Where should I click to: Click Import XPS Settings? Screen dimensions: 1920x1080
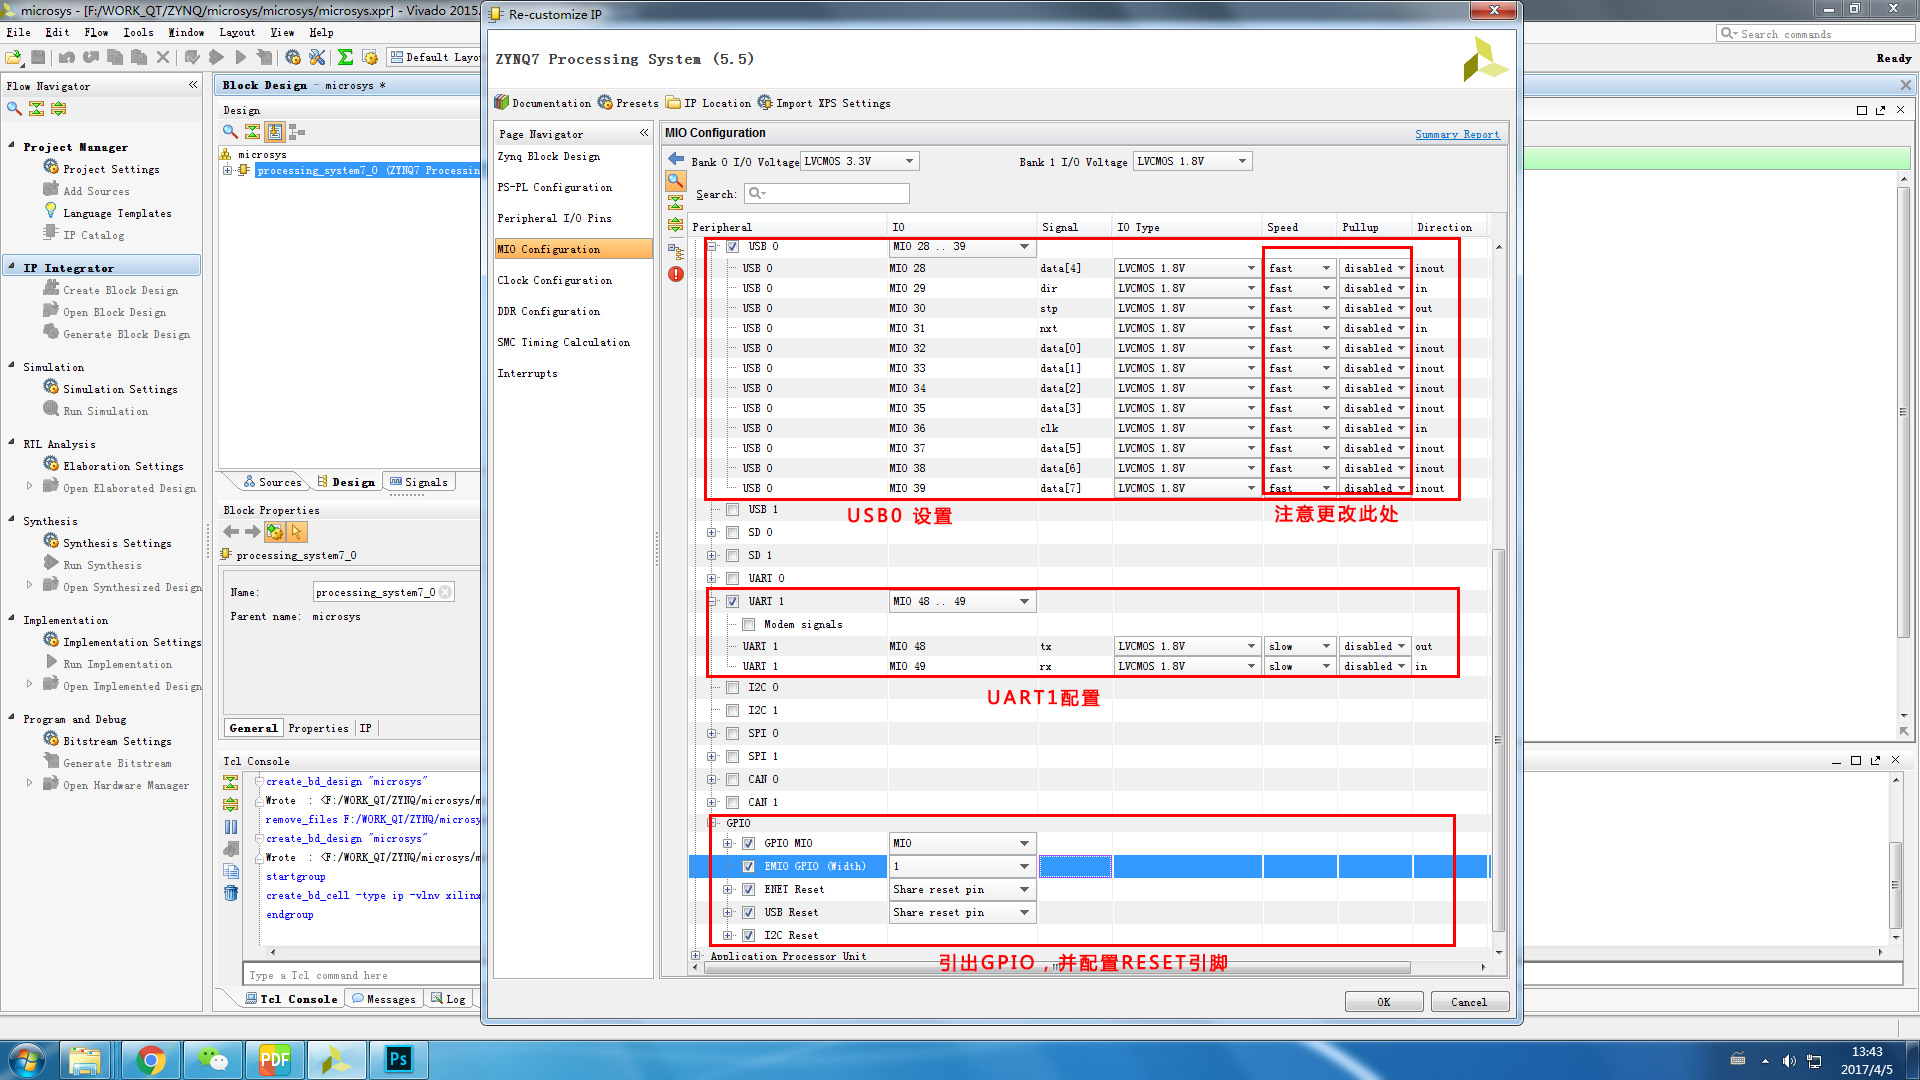(824, 103)
